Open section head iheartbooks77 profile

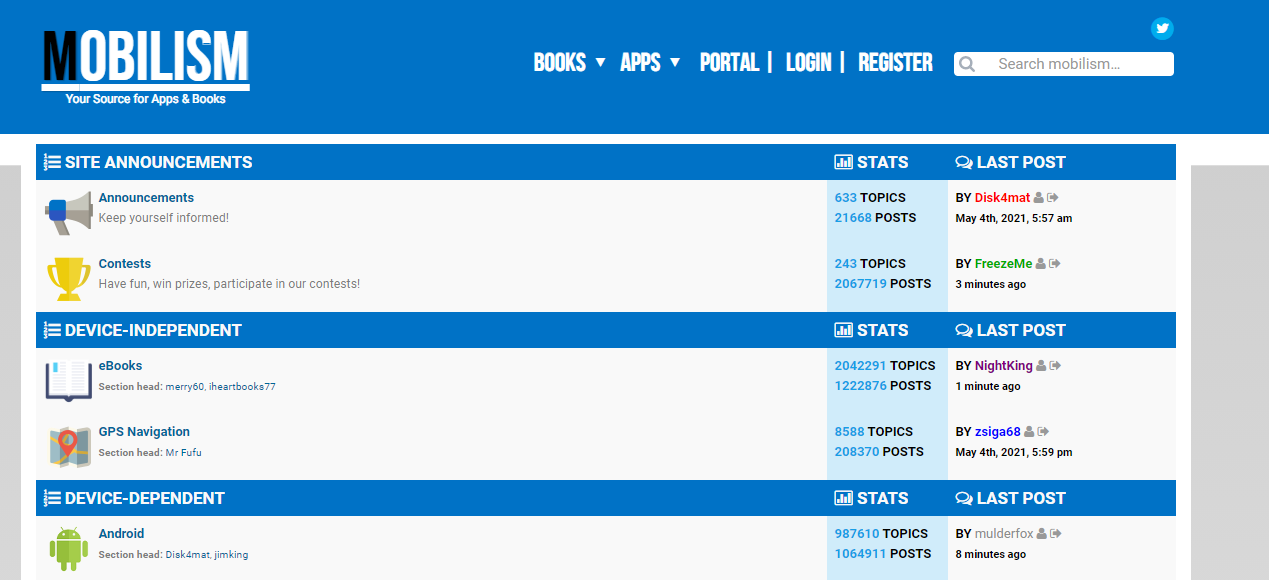(x=242, y=387)
